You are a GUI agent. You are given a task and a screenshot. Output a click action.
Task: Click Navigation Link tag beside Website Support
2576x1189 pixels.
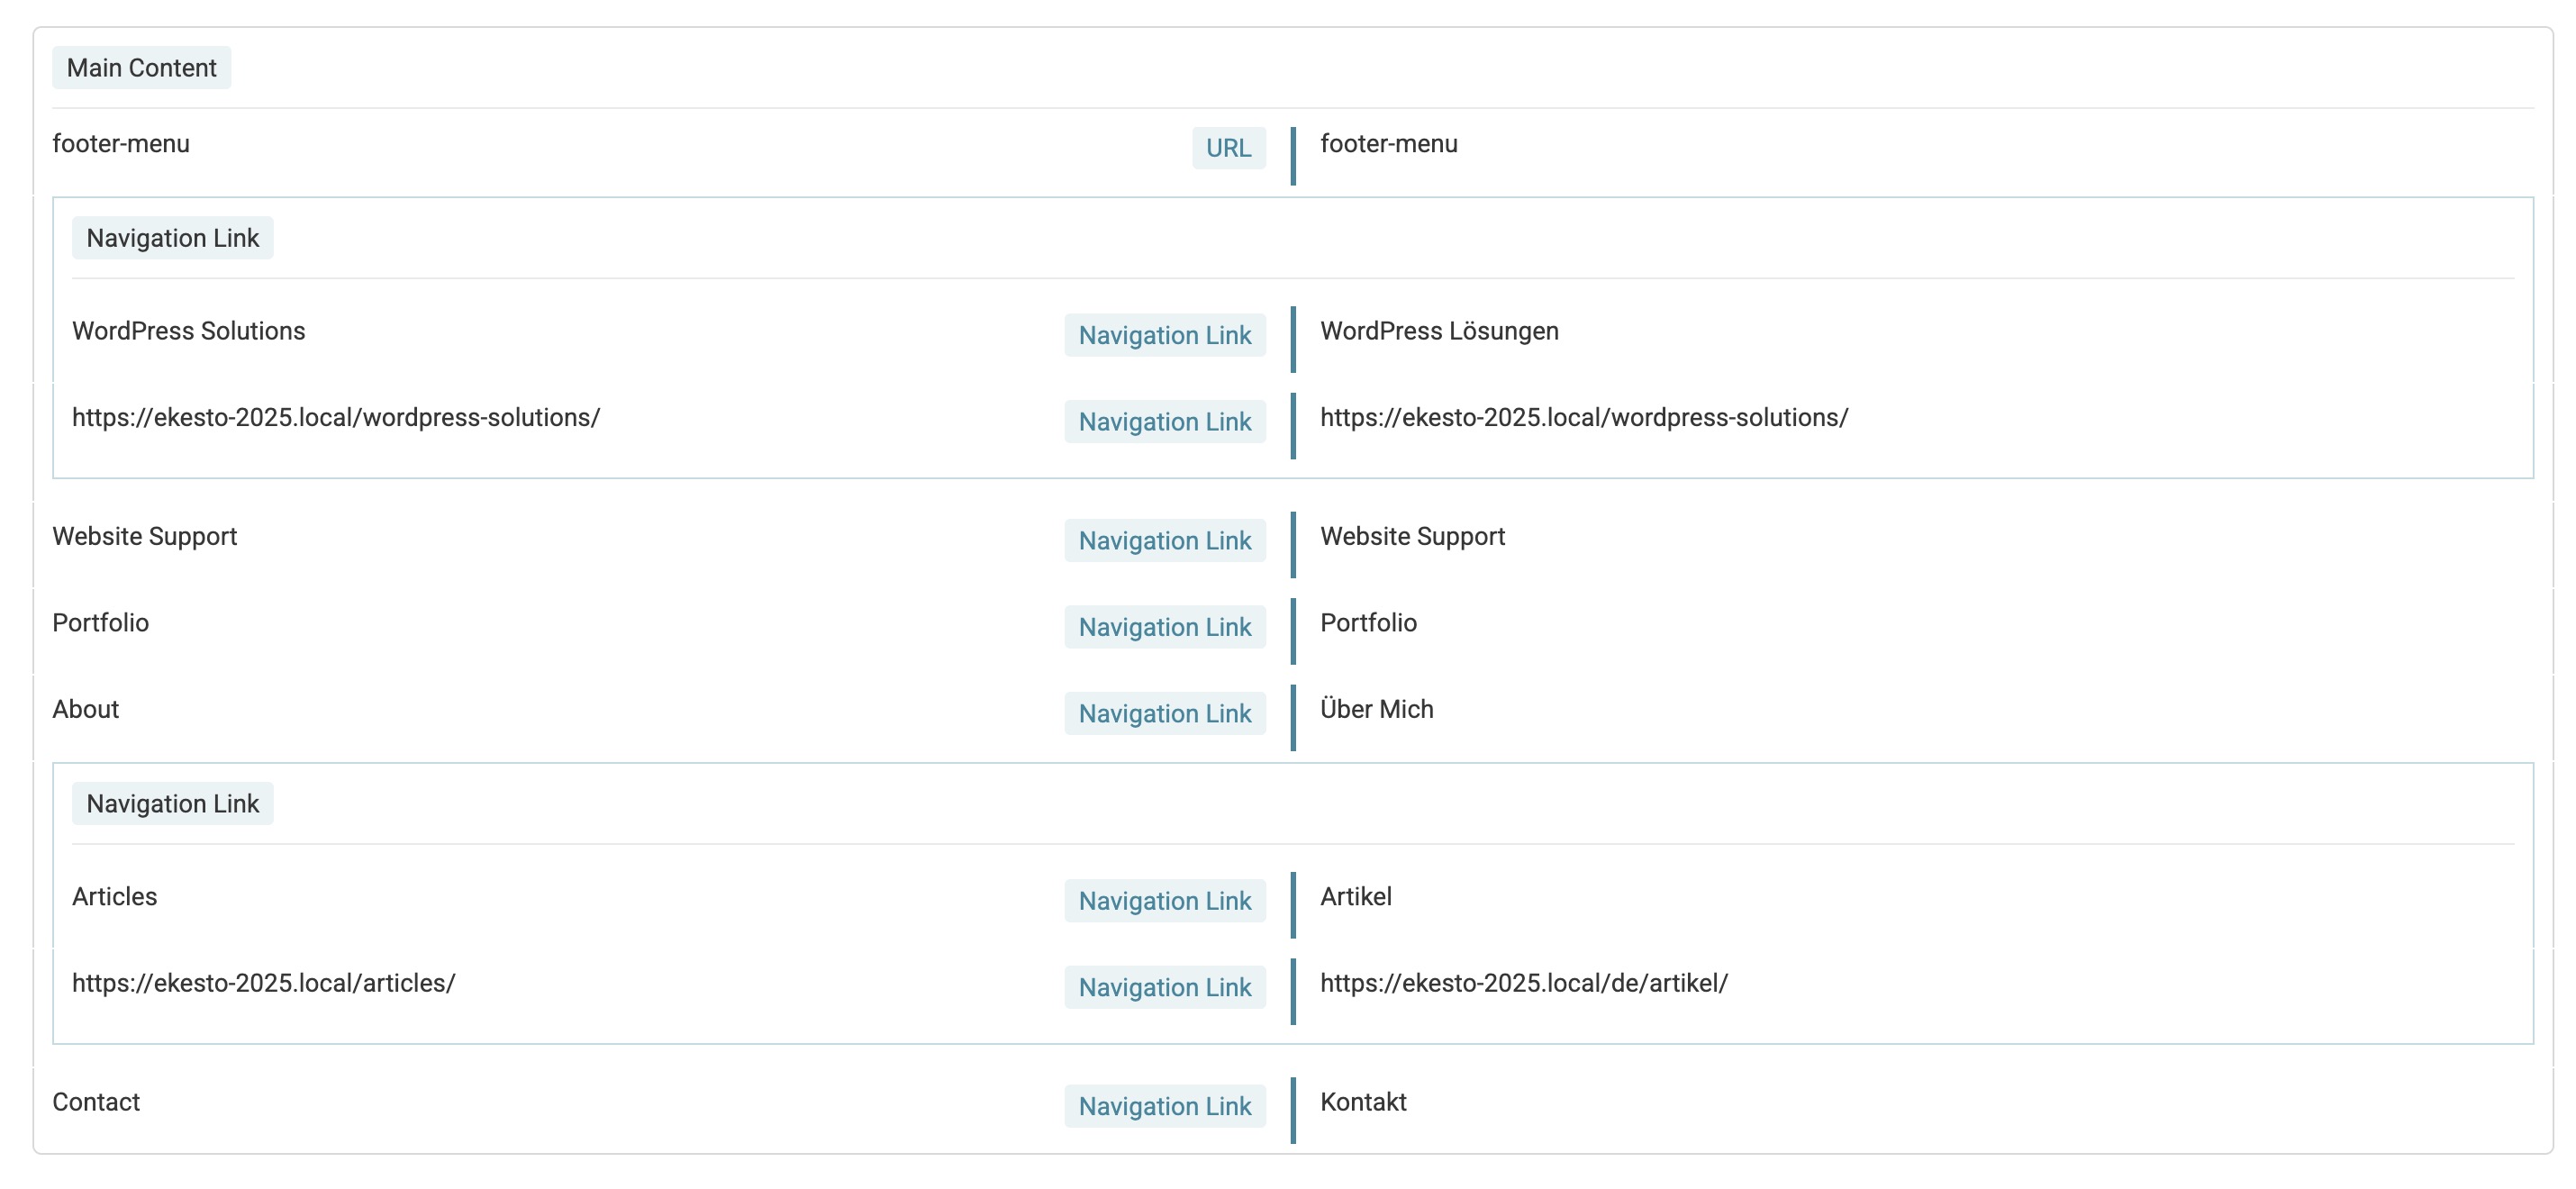[x=1165, y=540]
